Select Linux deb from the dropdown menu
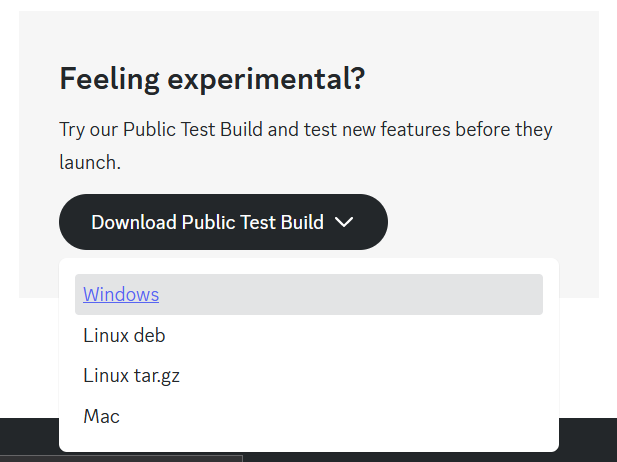 click(x=124, y=336)
